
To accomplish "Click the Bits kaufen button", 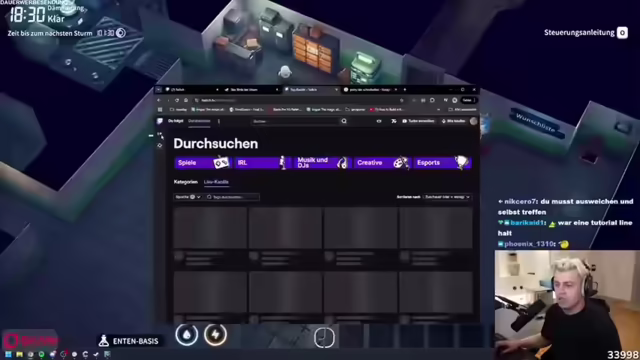I will [x=453, y=121].
